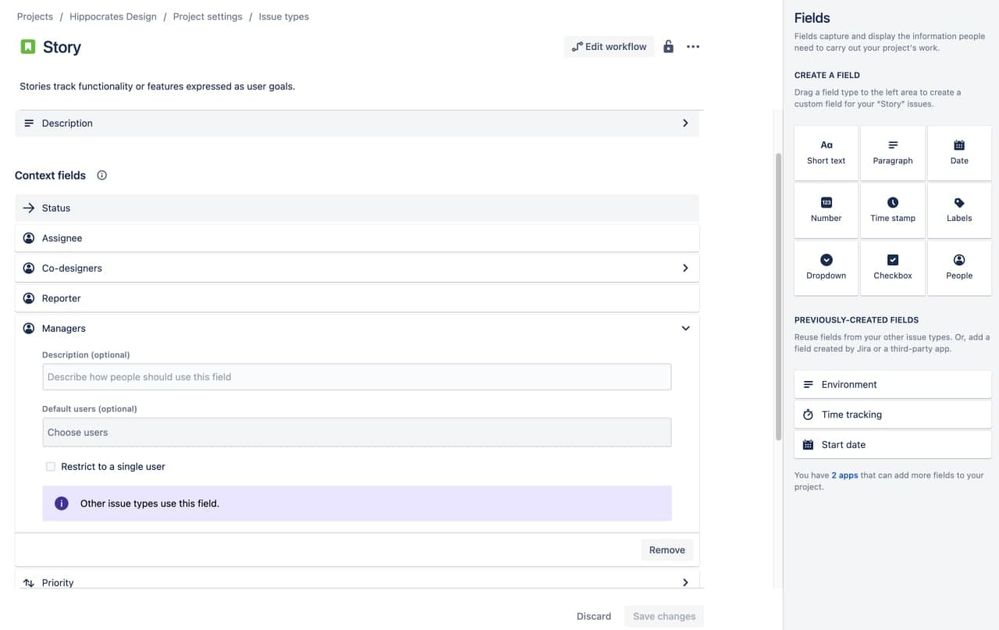The image size is (999, 630).
Task: Enable Restrict to a single user checkbox
Action: [x=50, y=466]
